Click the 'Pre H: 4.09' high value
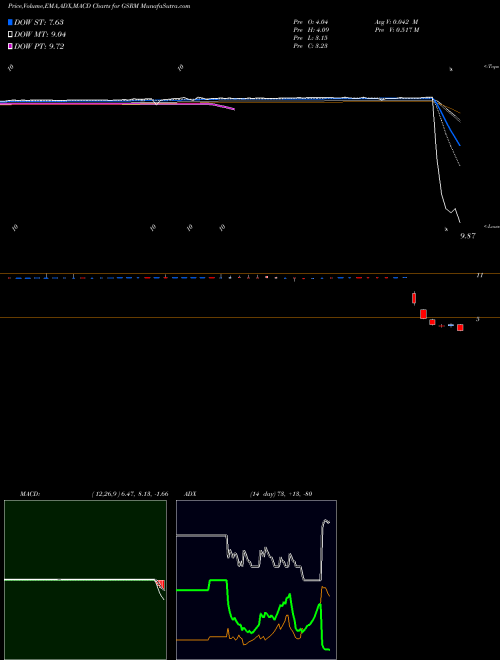 point(311,30)
